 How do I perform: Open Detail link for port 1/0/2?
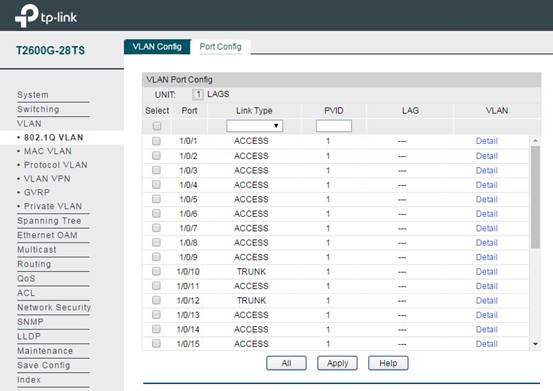tap(486, 156)
